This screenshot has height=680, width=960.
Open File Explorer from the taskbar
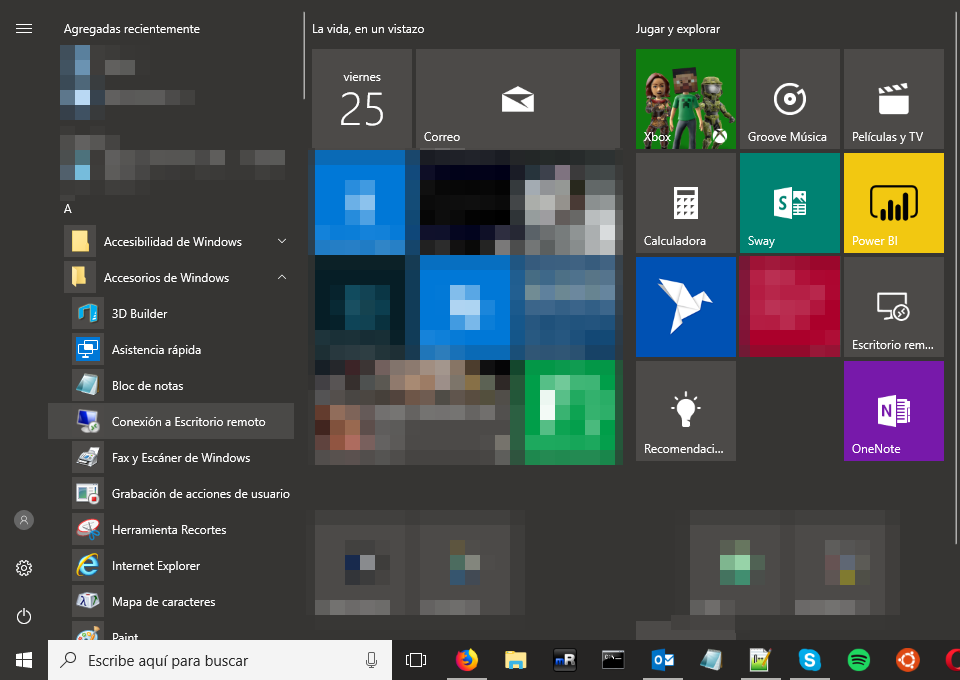point(516,660)
